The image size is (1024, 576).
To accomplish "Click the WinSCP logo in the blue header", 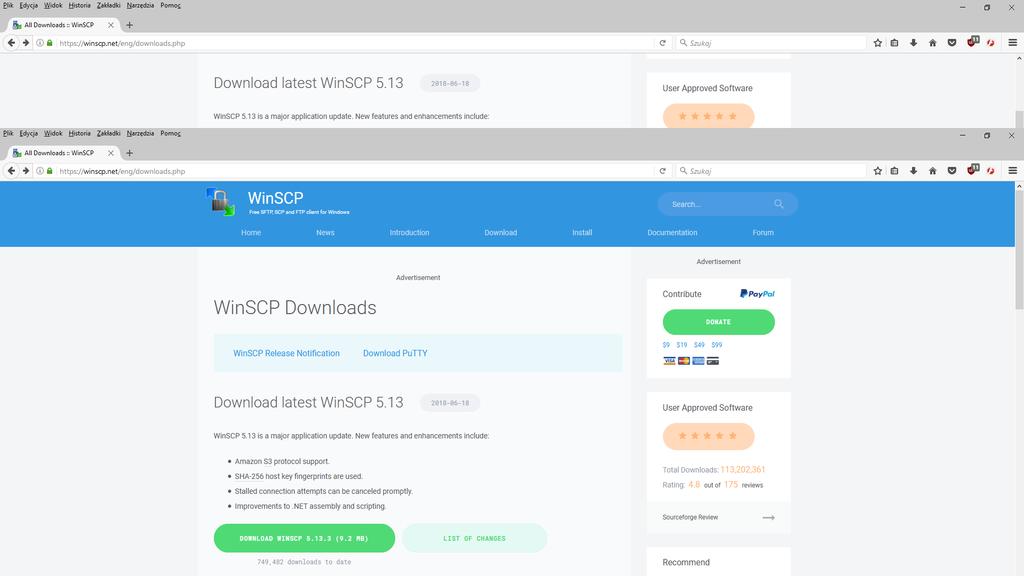I will (x=220, y=202).
